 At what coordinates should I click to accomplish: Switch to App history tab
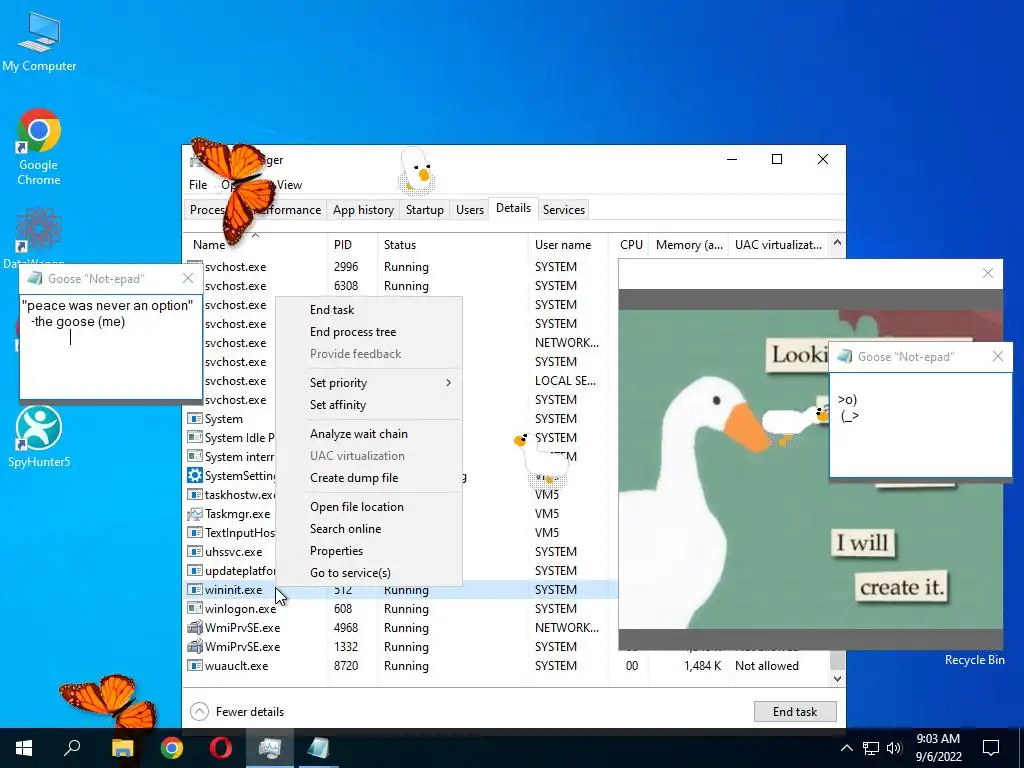tap(363, 210)
